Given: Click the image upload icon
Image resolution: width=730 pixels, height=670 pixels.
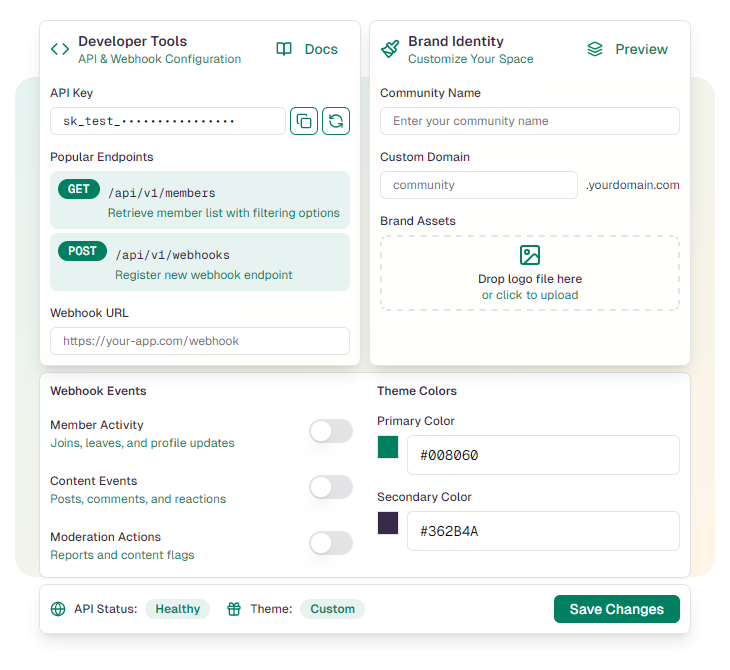Looking at the screenshot, I should click(530, 255).
